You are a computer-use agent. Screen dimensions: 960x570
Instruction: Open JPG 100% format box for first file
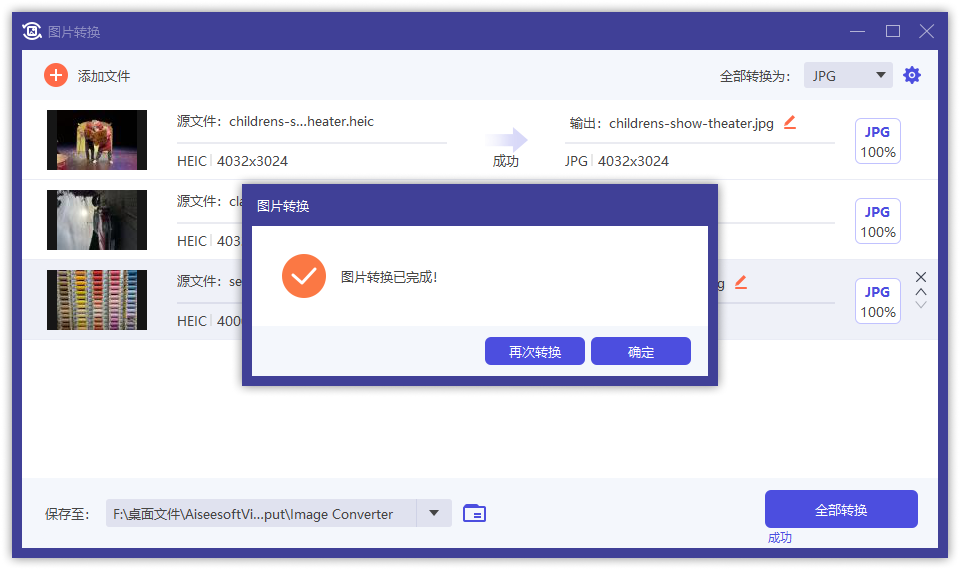point(877,141)
